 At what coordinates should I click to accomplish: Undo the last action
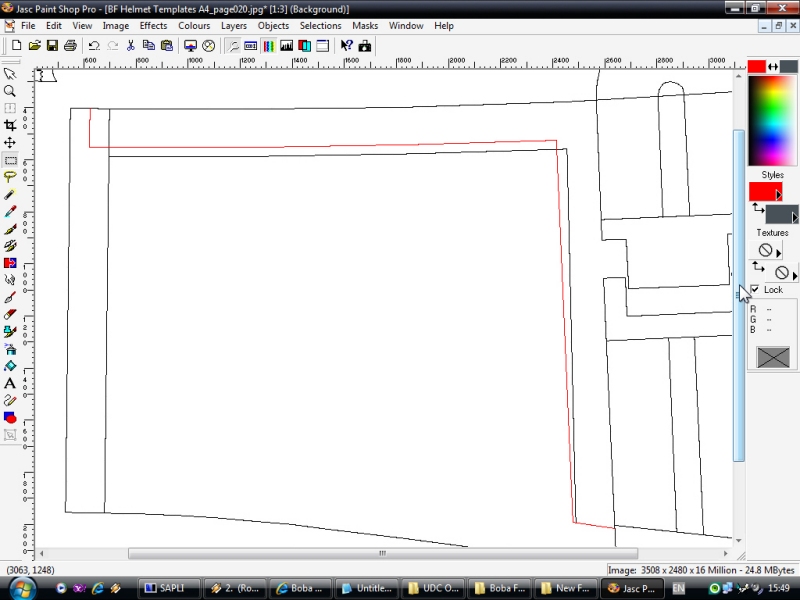coord(94,46)
